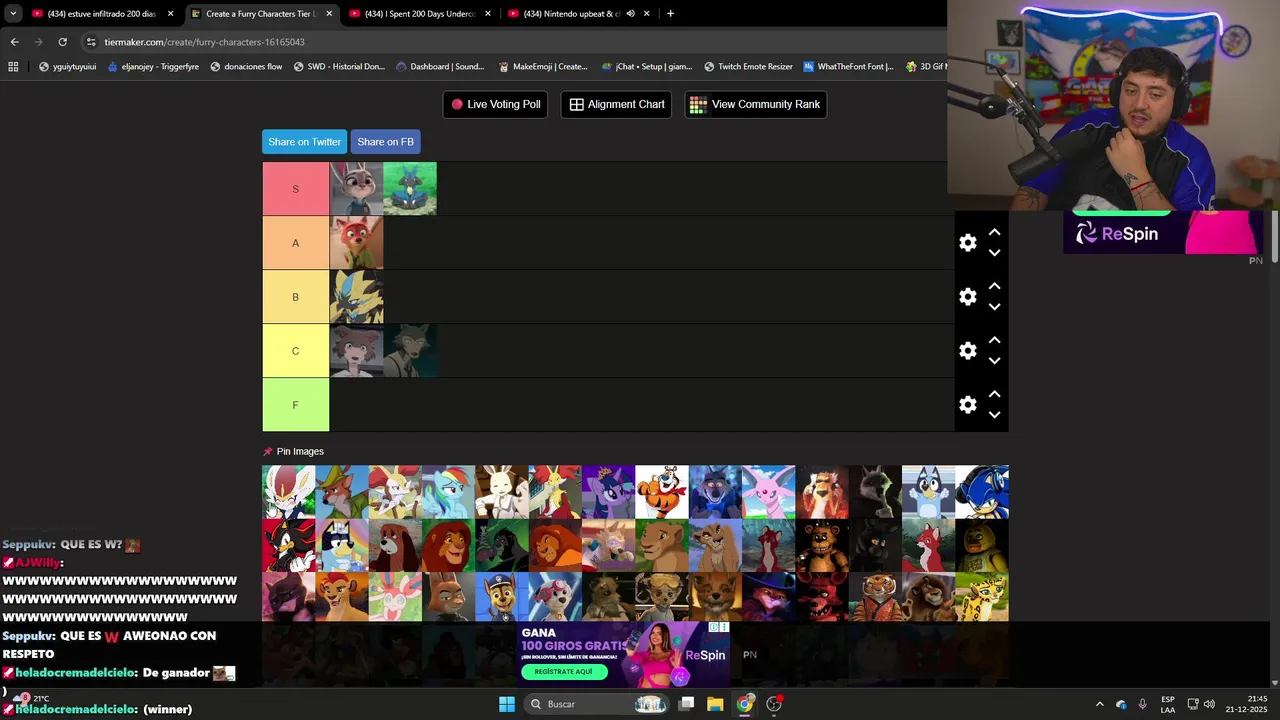
Task: Move tier F row down with arrow
Action: click(x=994, y=415)
